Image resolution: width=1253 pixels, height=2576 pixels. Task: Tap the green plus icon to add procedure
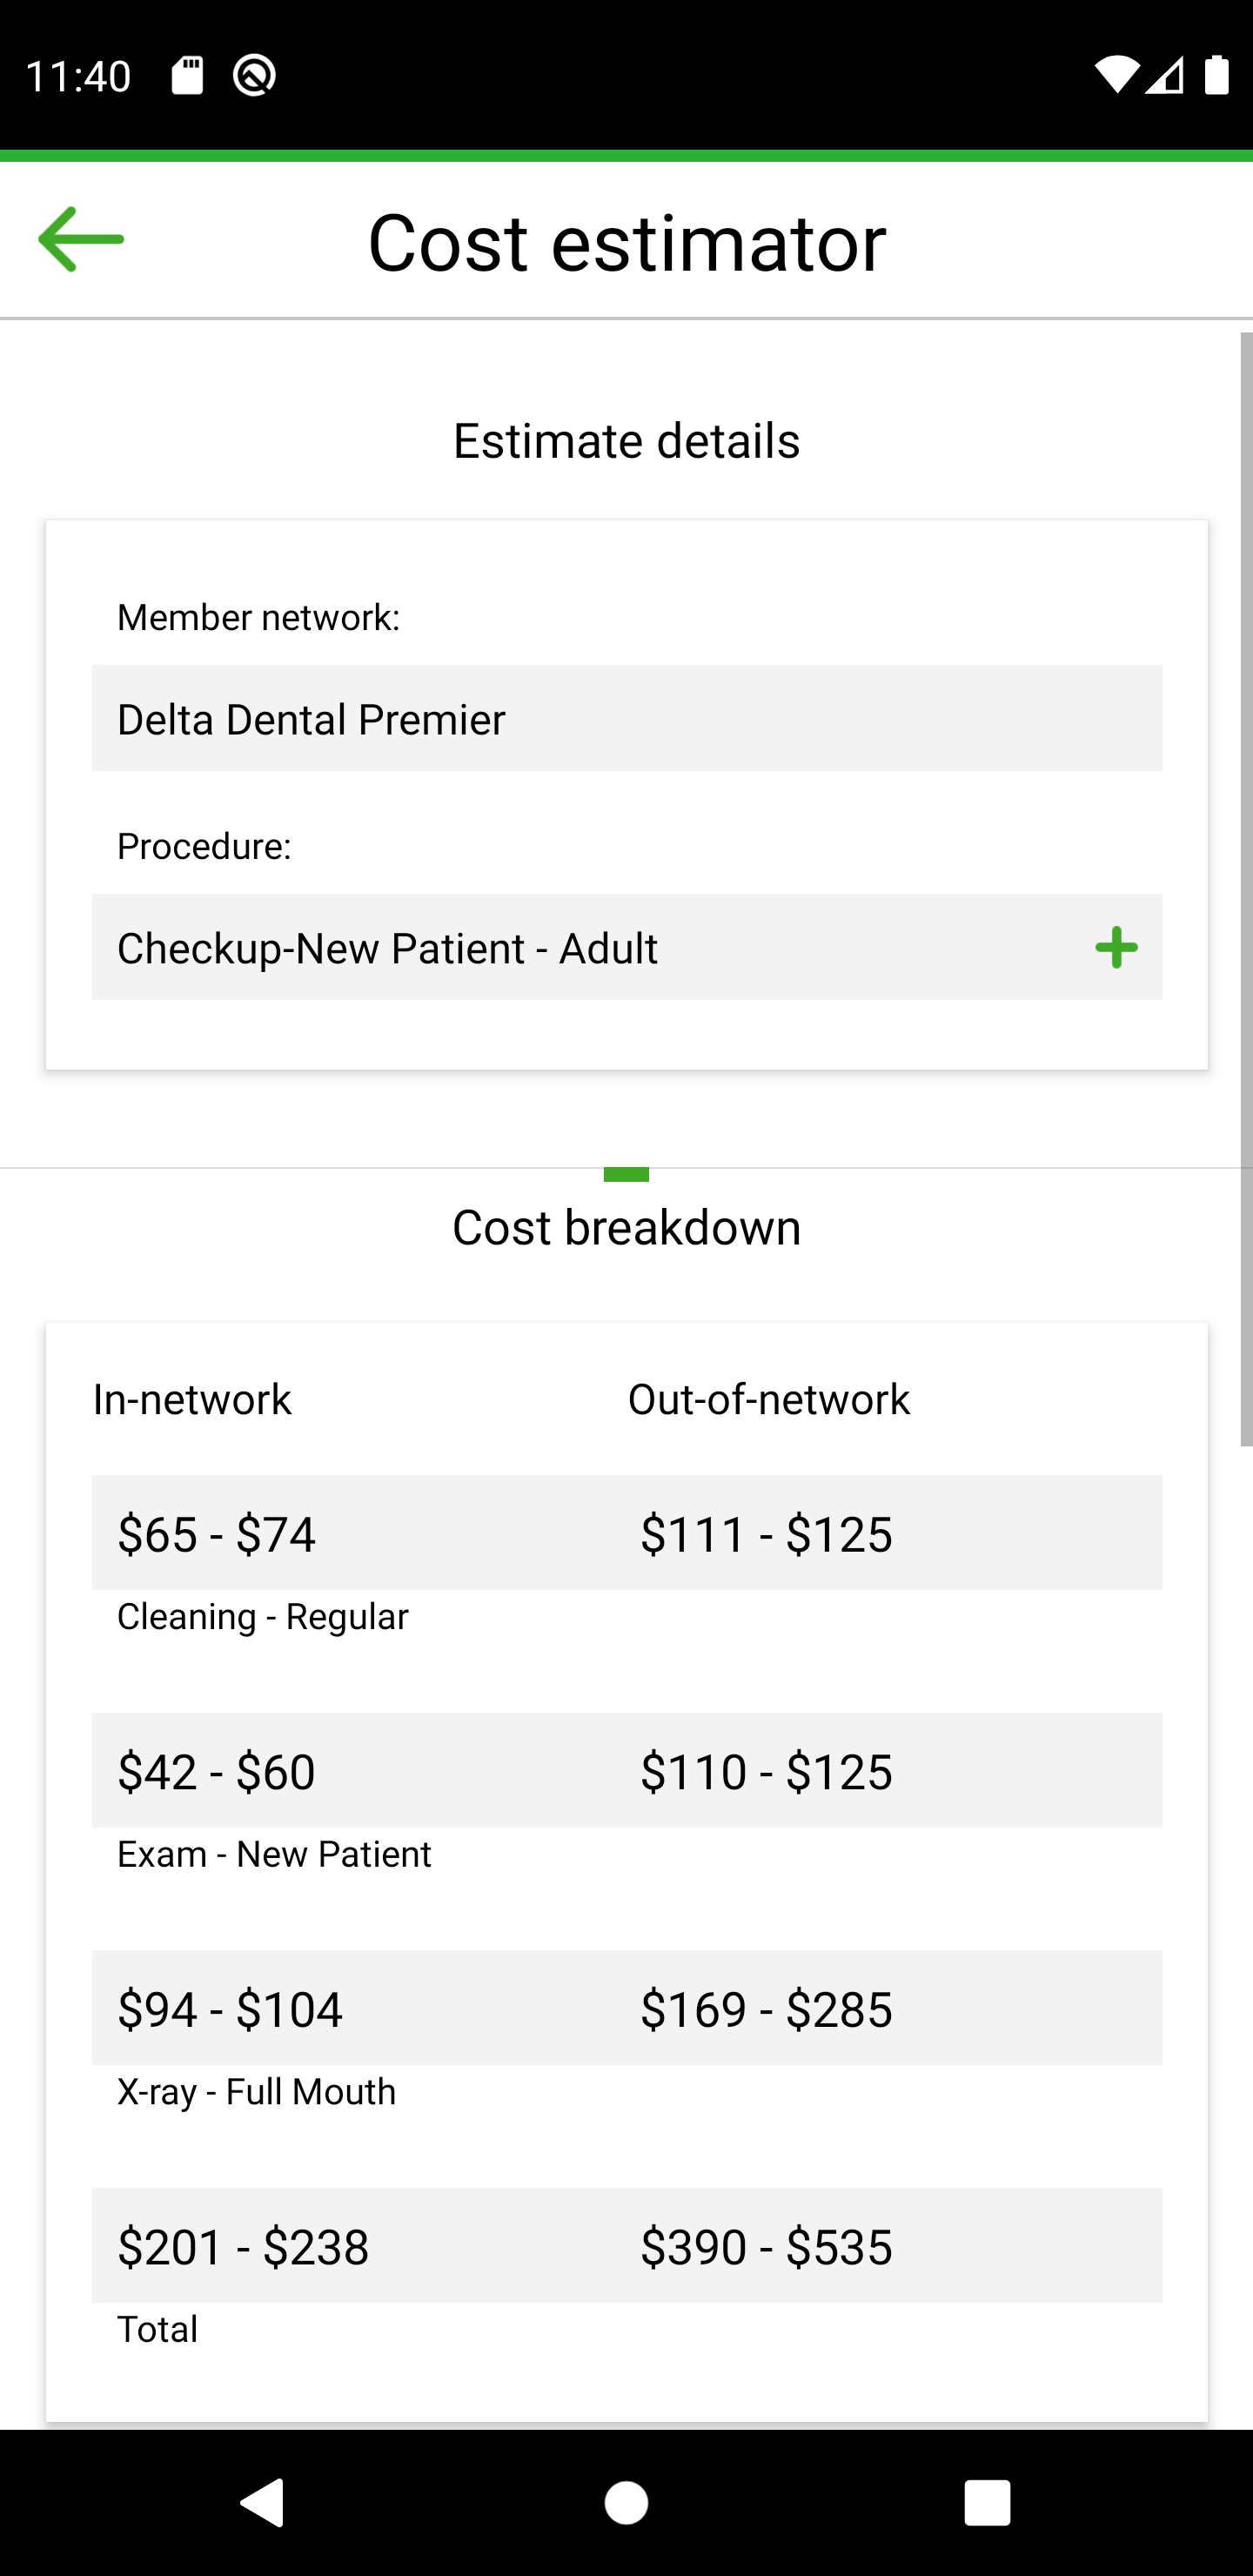pos(1115,947)
